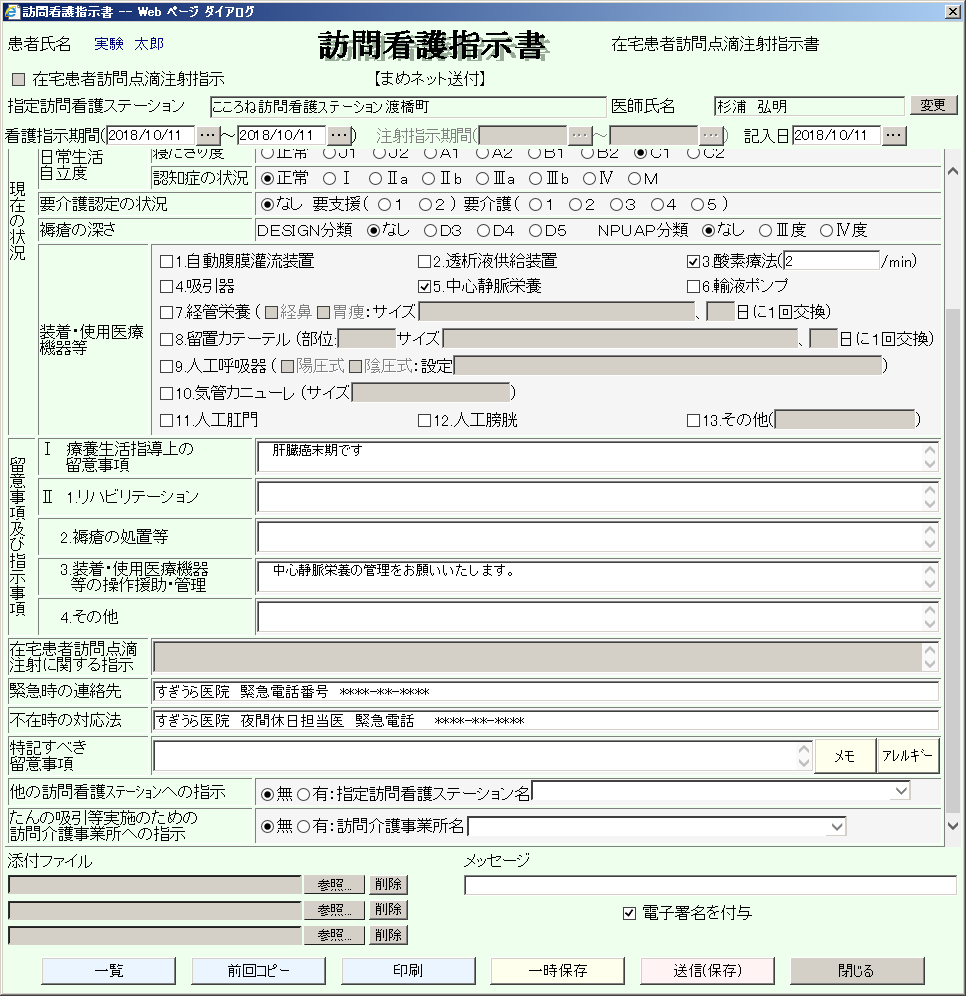
Task: Select 有 for 訪問介護事業所への指示
Action: [x=304, y=826]
